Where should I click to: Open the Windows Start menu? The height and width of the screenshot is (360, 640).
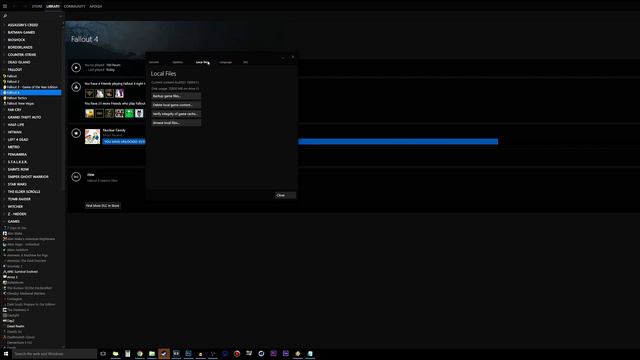coord(6,353)
